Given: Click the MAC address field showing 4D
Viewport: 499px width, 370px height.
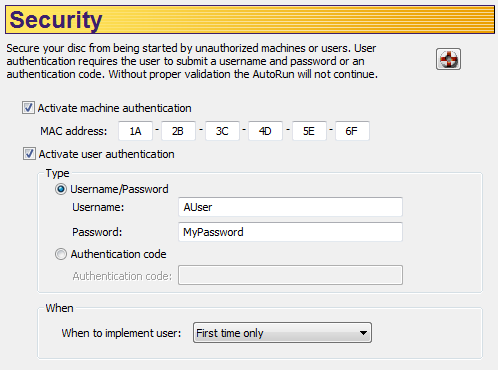Looking at the screenshot, I should pyautogui.click(x=265, y=131).
